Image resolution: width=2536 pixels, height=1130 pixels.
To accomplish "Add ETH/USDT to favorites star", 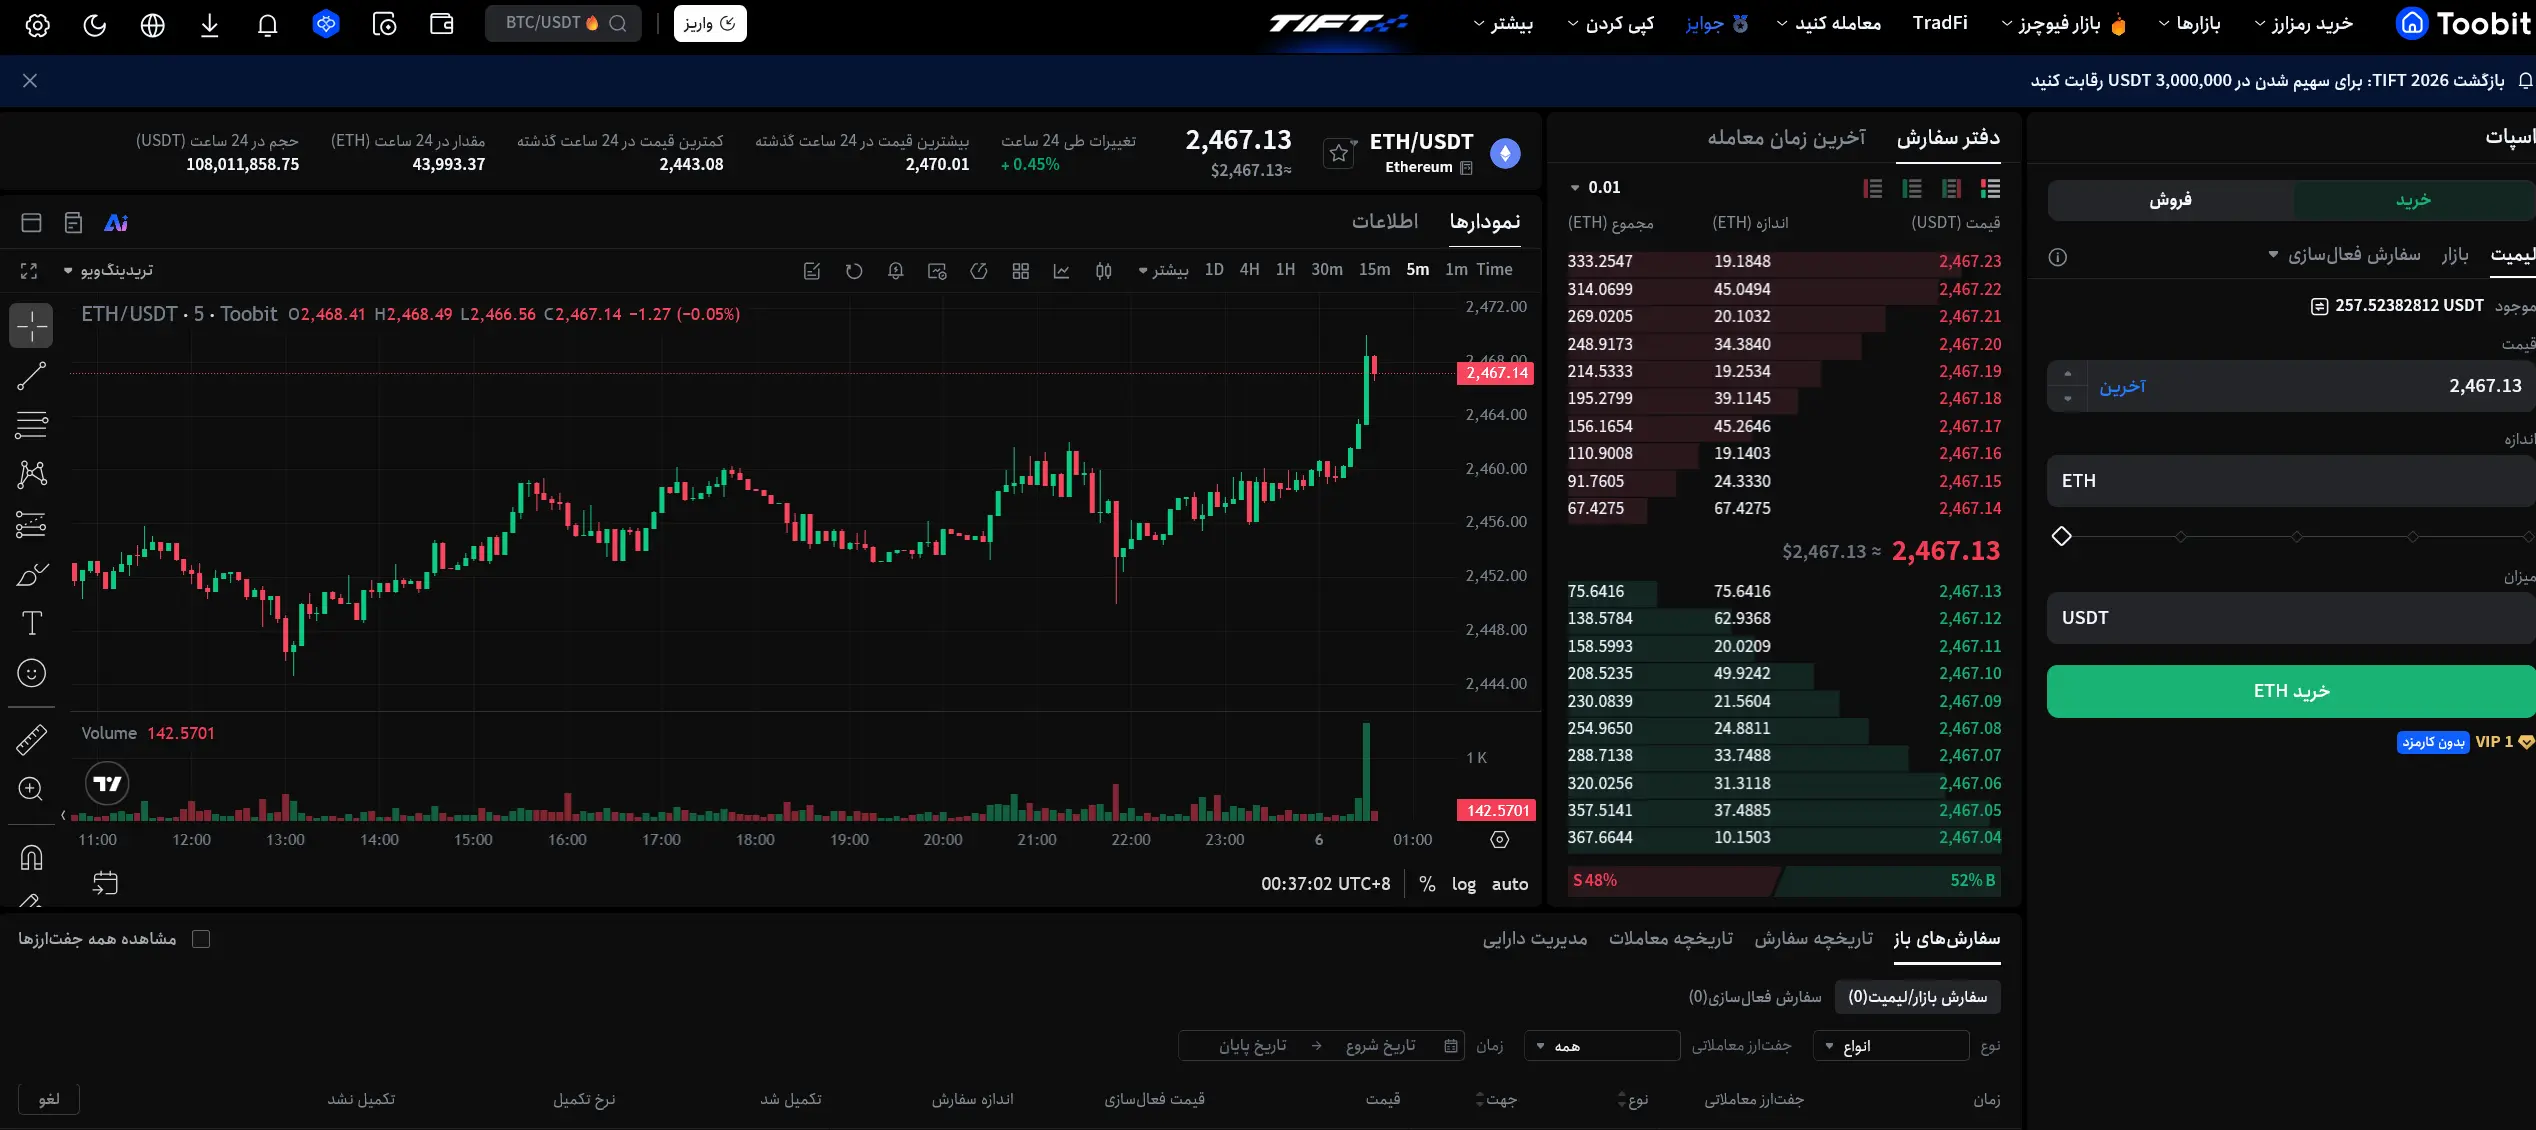I will coord(1339,153).
